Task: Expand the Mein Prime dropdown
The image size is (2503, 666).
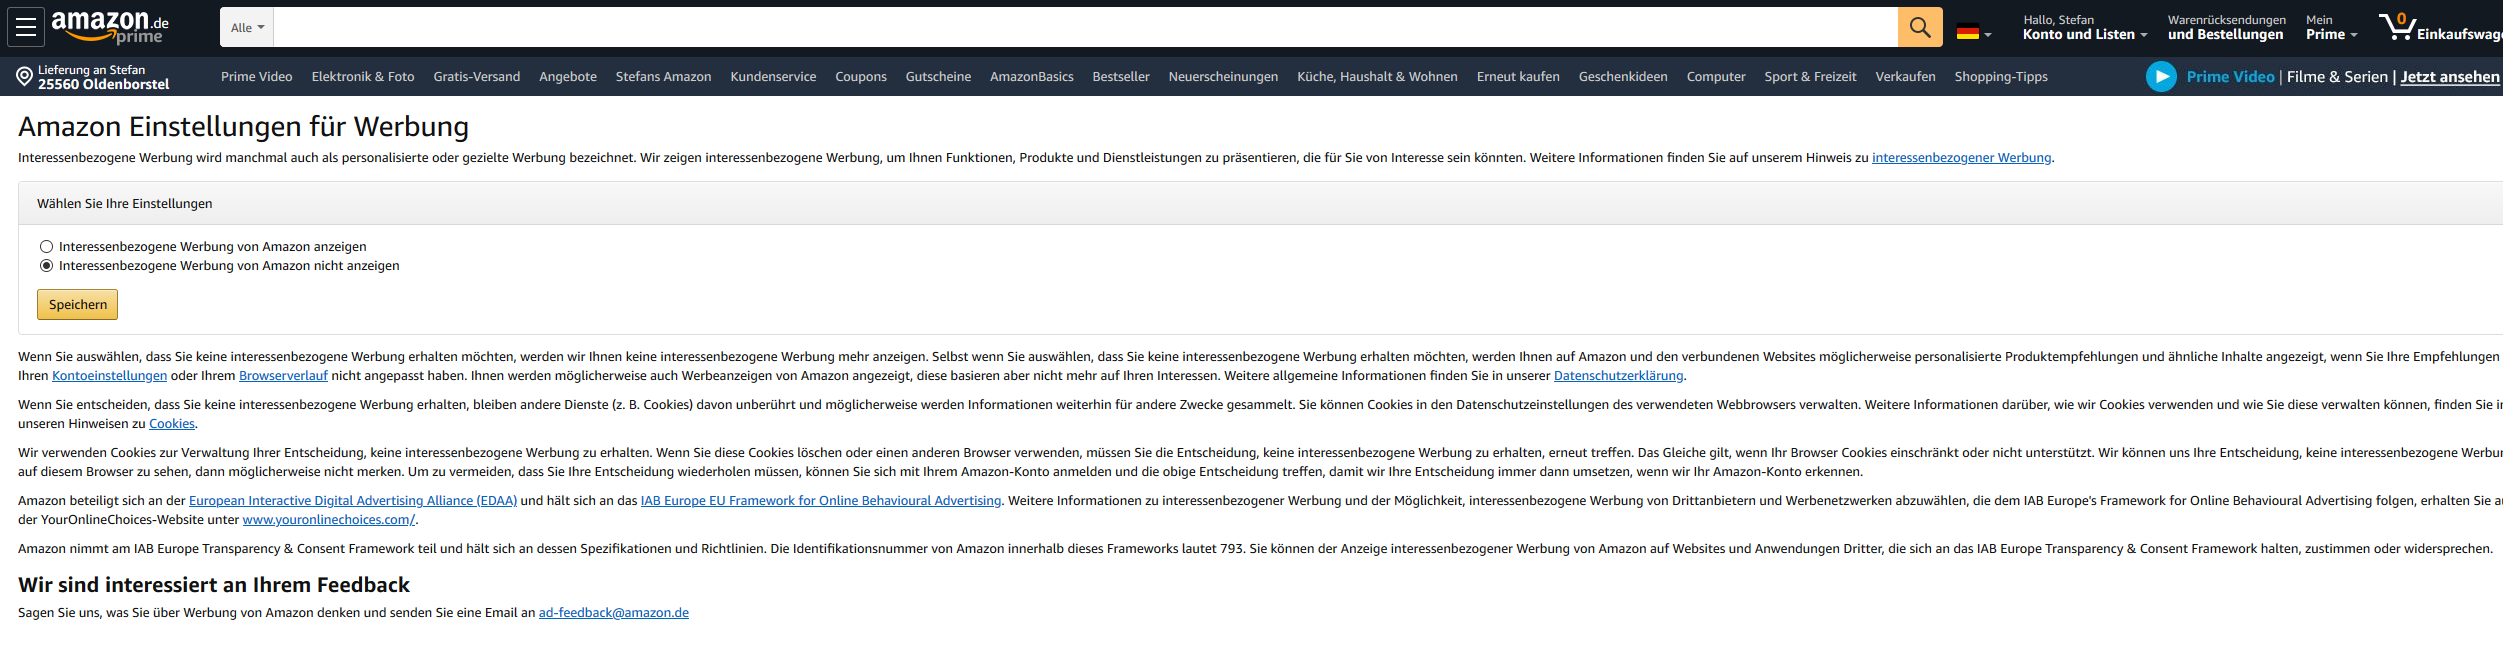Action: point(2331,27)
